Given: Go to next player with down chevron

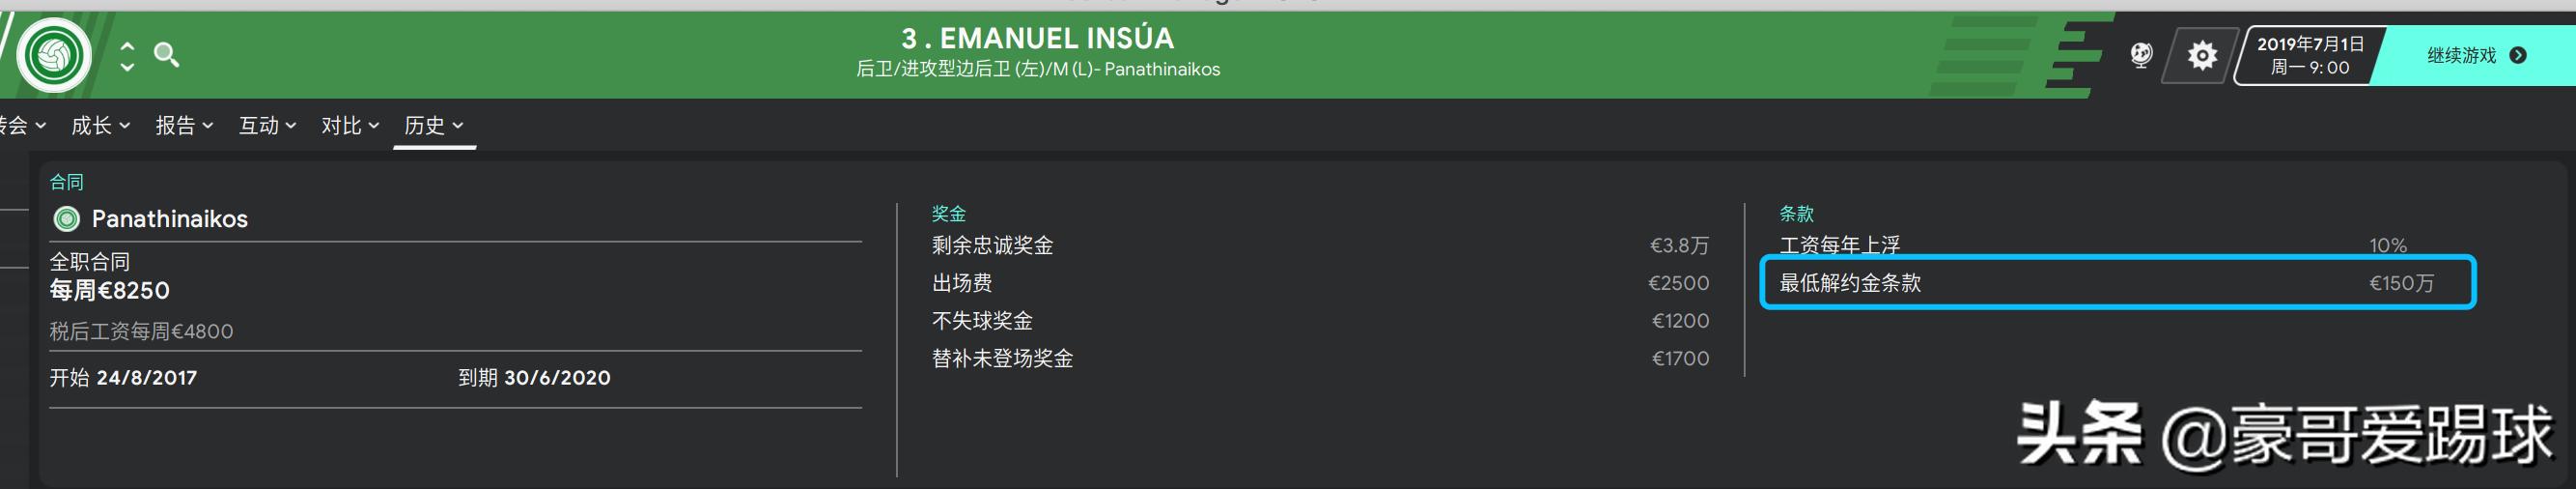Looking at the screenshot, I should click(127, 67).
